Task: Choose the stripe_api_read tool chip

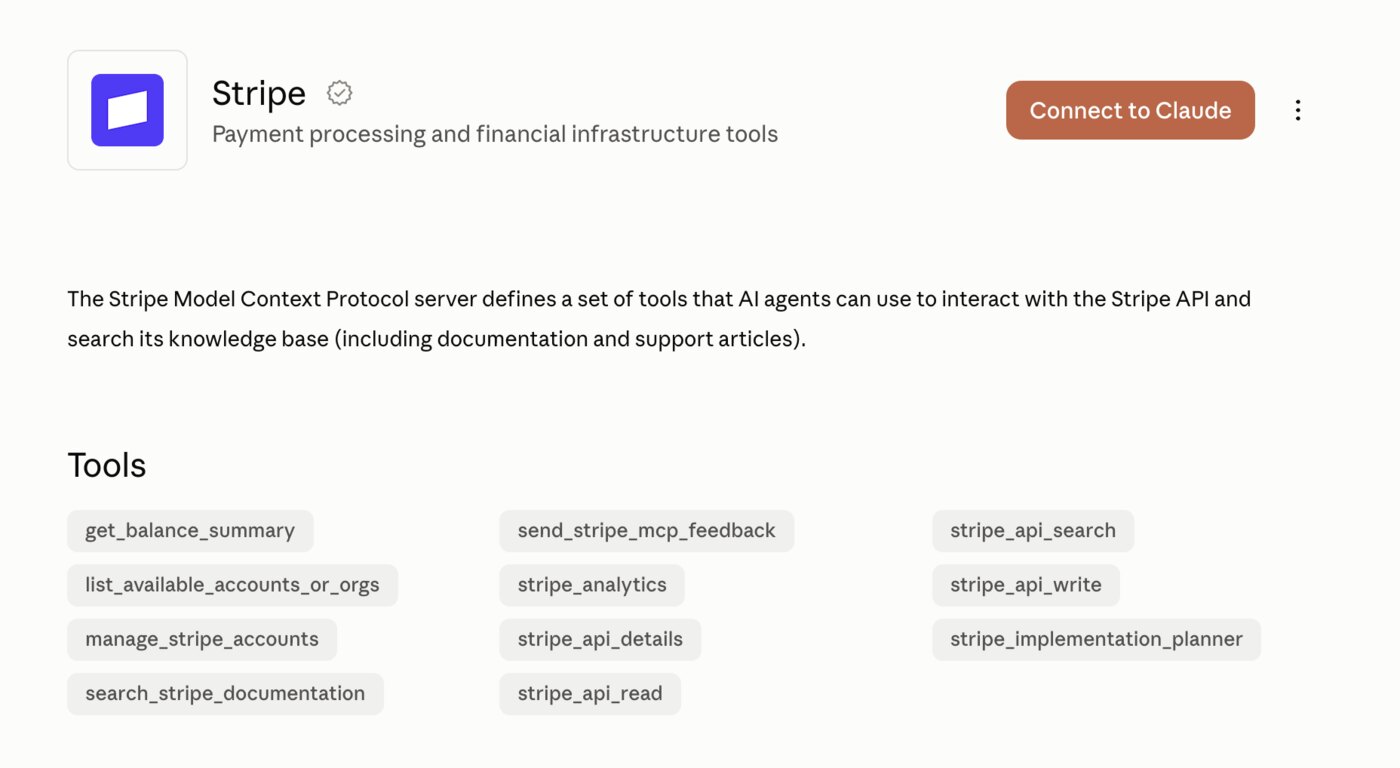Action: coord(590,694)
